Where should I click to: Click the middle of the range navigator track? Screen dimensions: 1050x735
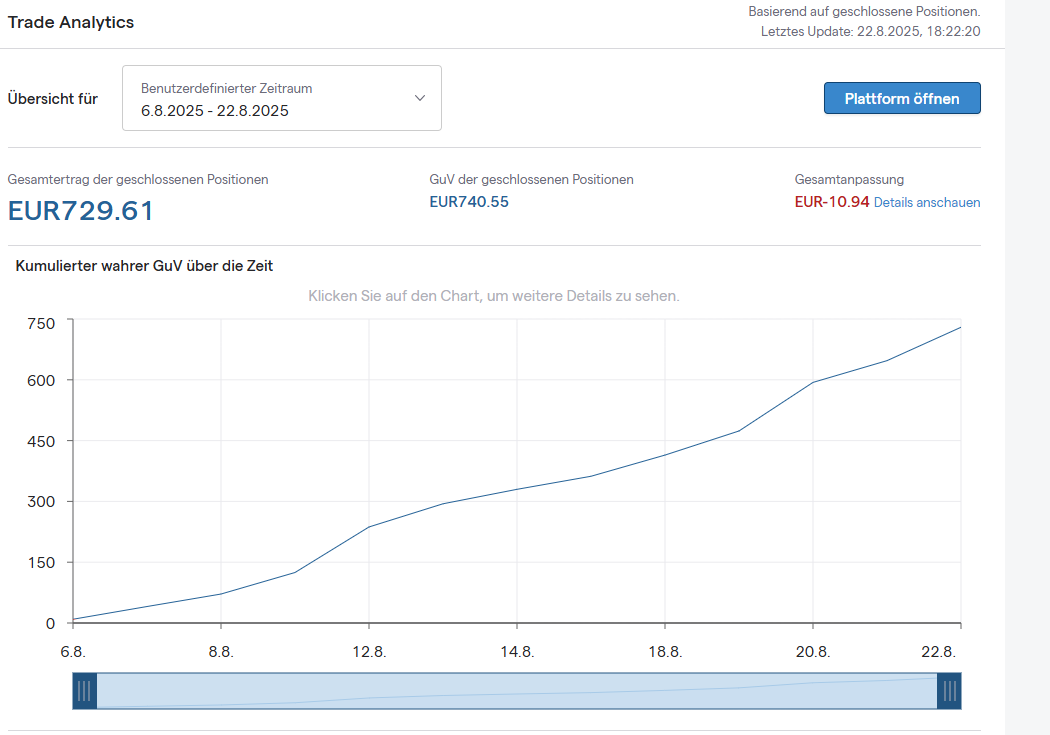(517, 690)
